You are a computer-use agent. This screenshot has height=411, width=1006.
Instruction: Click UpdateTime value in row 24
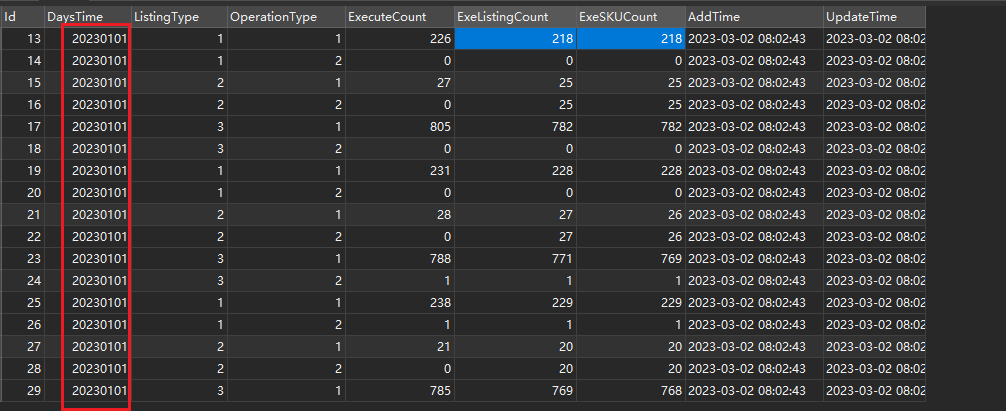[x=874, y=280]
